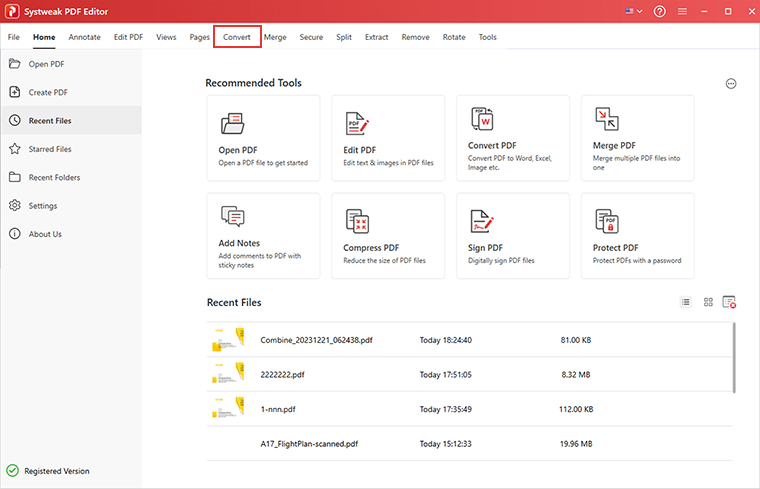Clear the recent files list
Screen dimensions: 760x489
point(729,302)
